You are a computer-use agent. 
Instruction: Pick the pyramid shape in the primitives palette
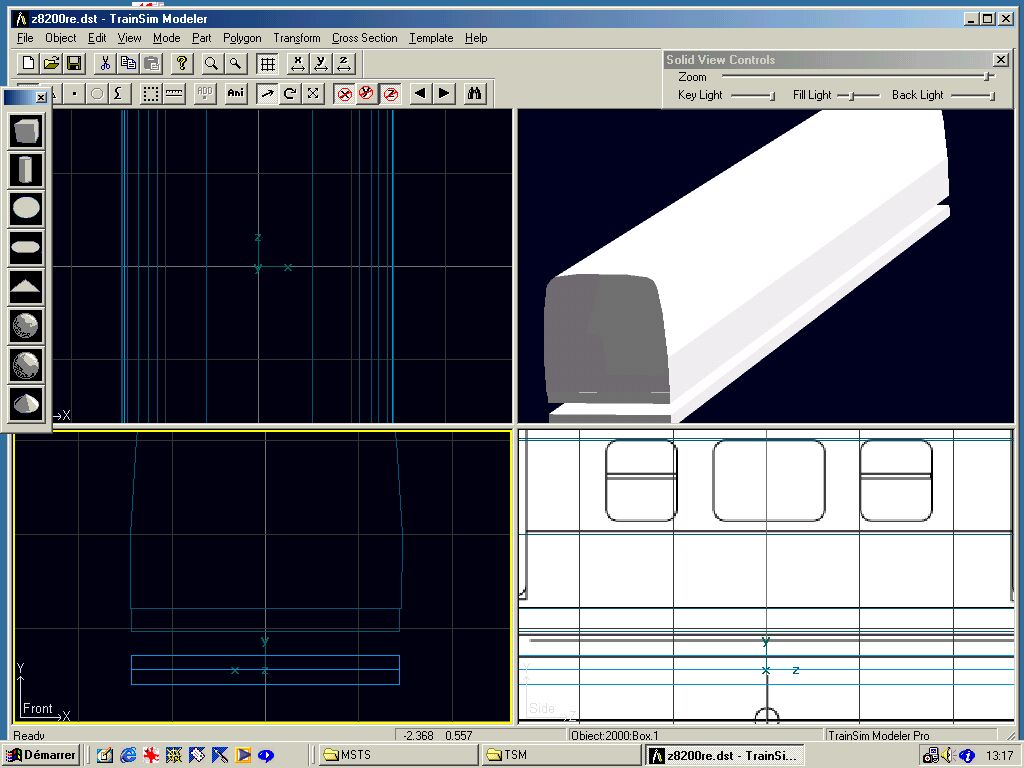pyautogui.click(x=27, y=287)
